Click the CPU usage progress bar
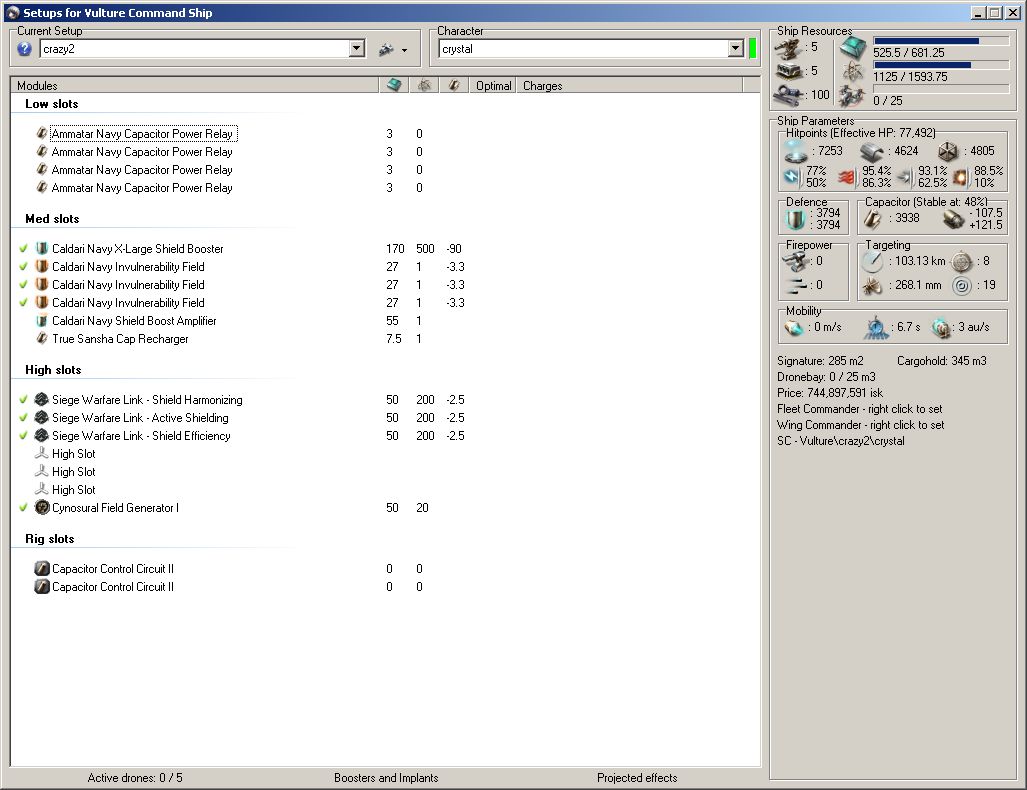Viewport: 1027px width, 790px height. click(x=941, y=41)
